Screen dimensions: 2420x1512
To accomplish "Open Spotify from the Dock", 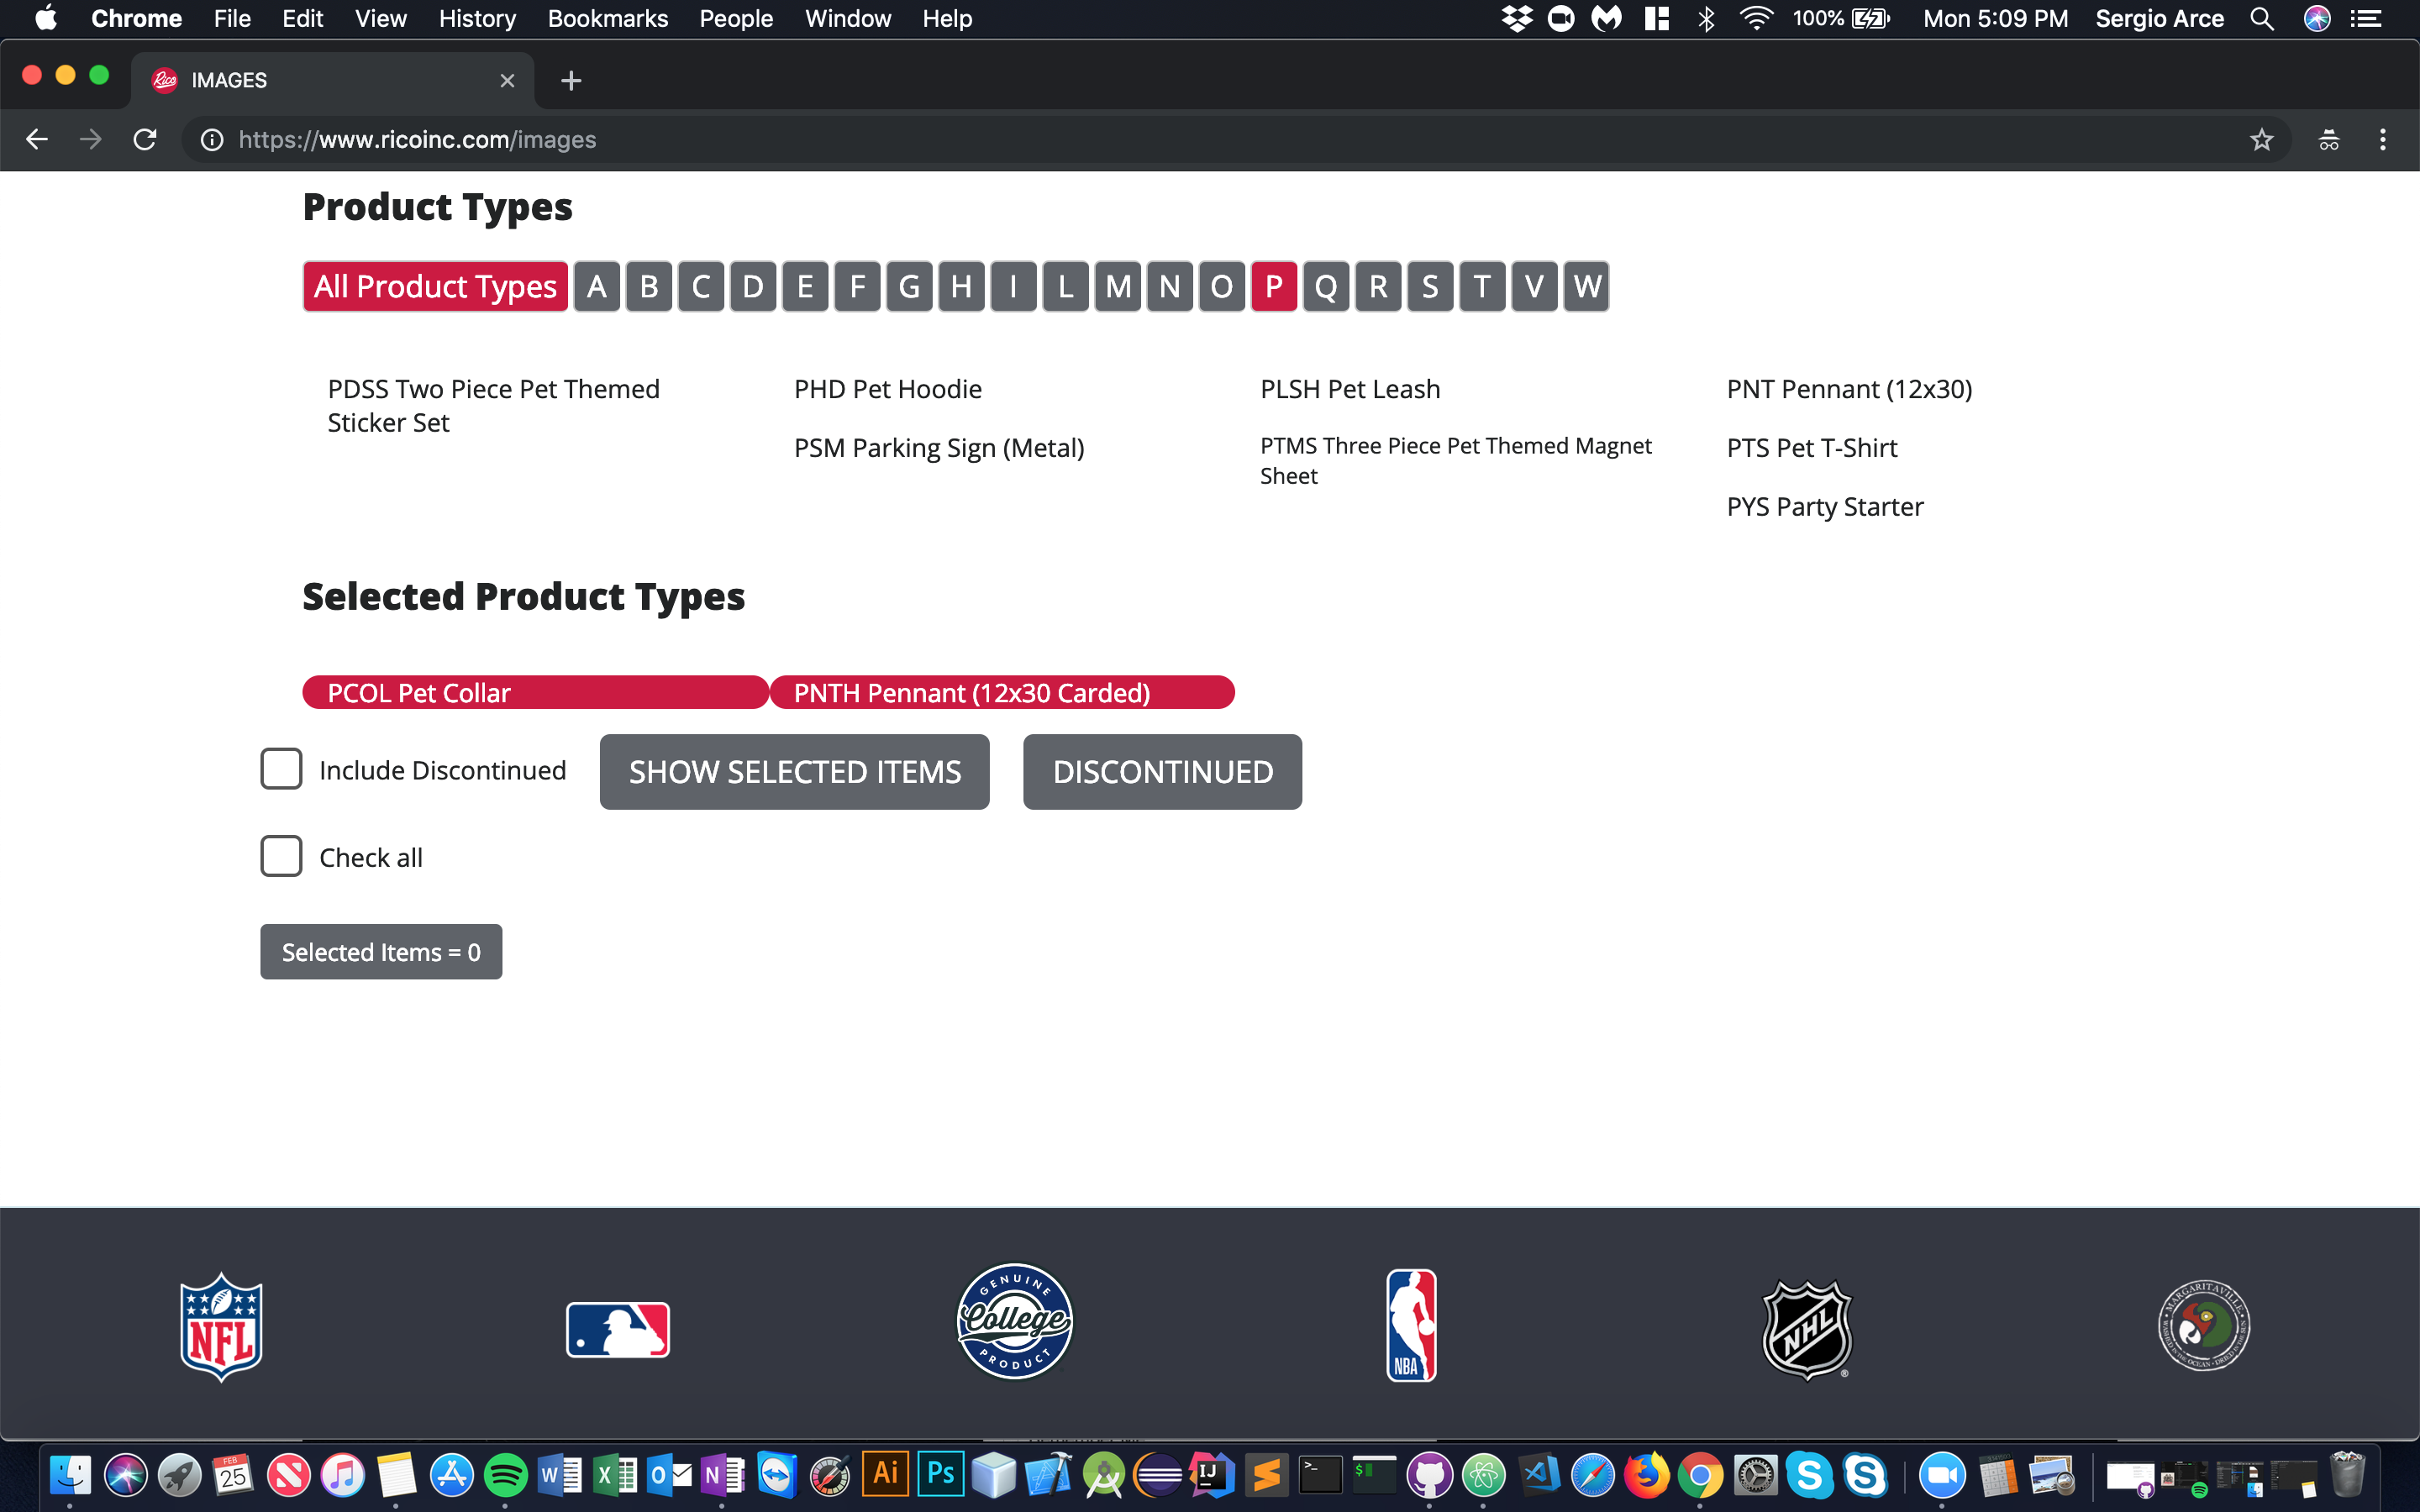I will click(x=505, y=1475).
